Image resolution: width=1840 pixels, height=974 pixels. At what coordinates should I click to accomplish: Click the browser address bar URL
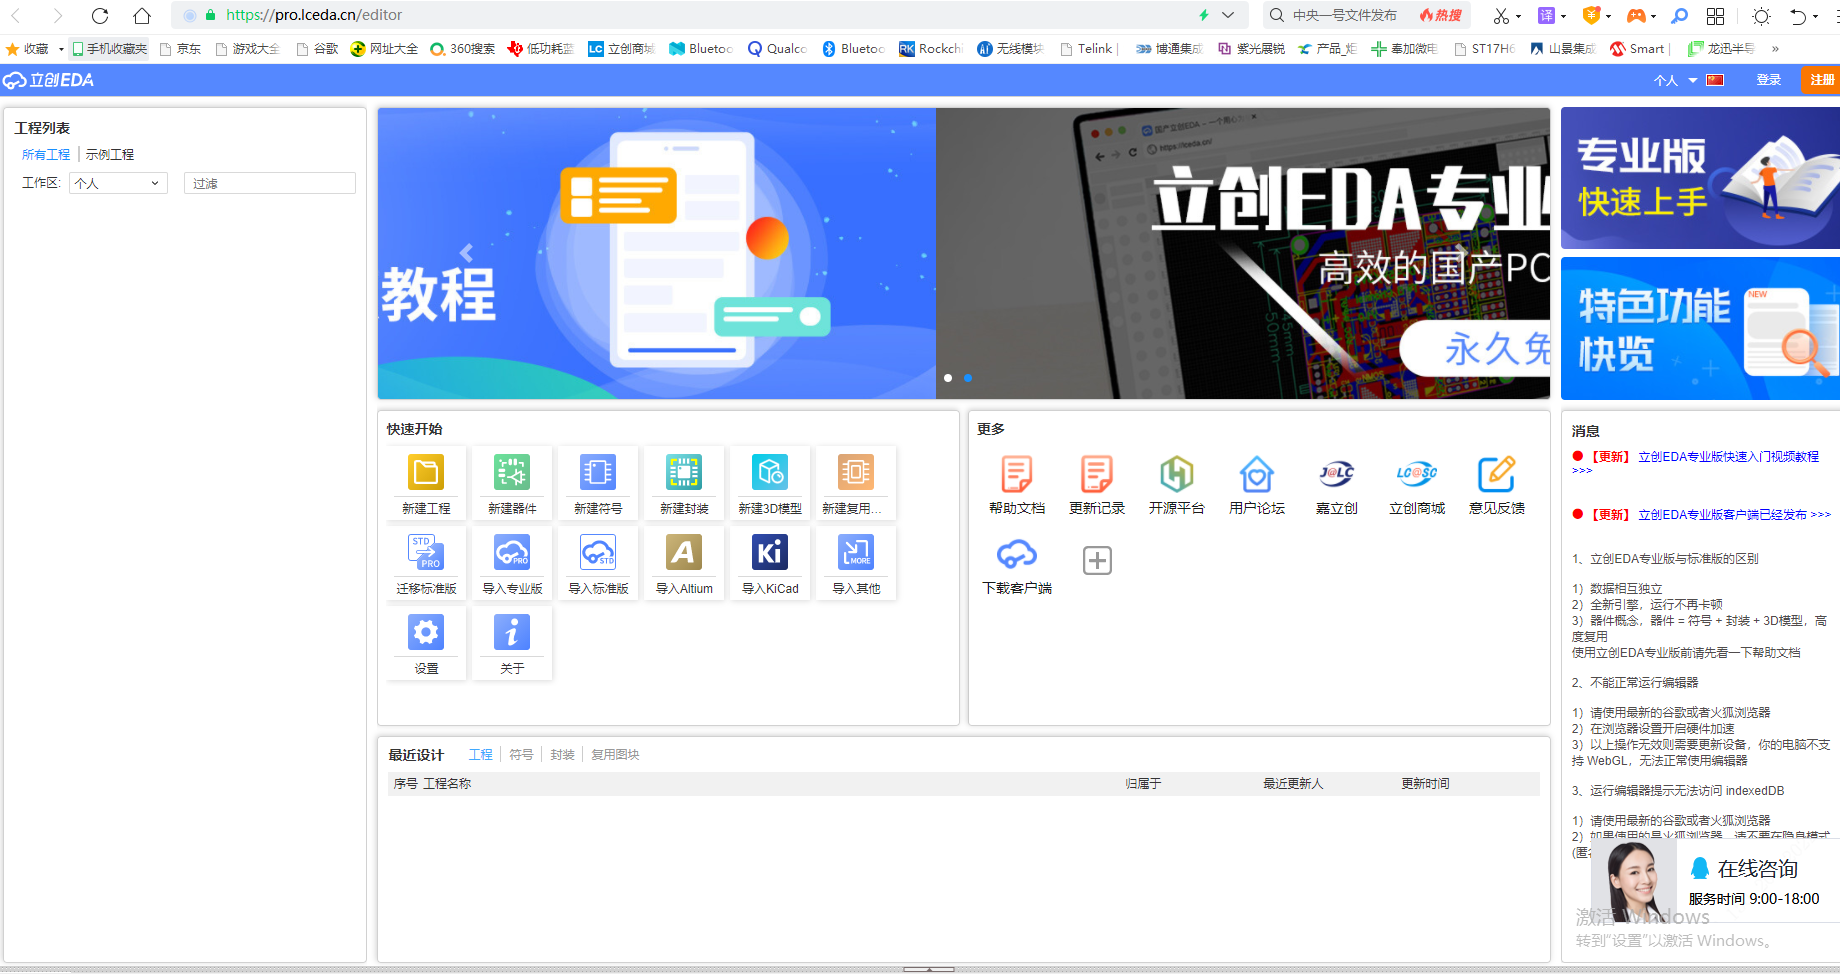[x=314, y=15]
